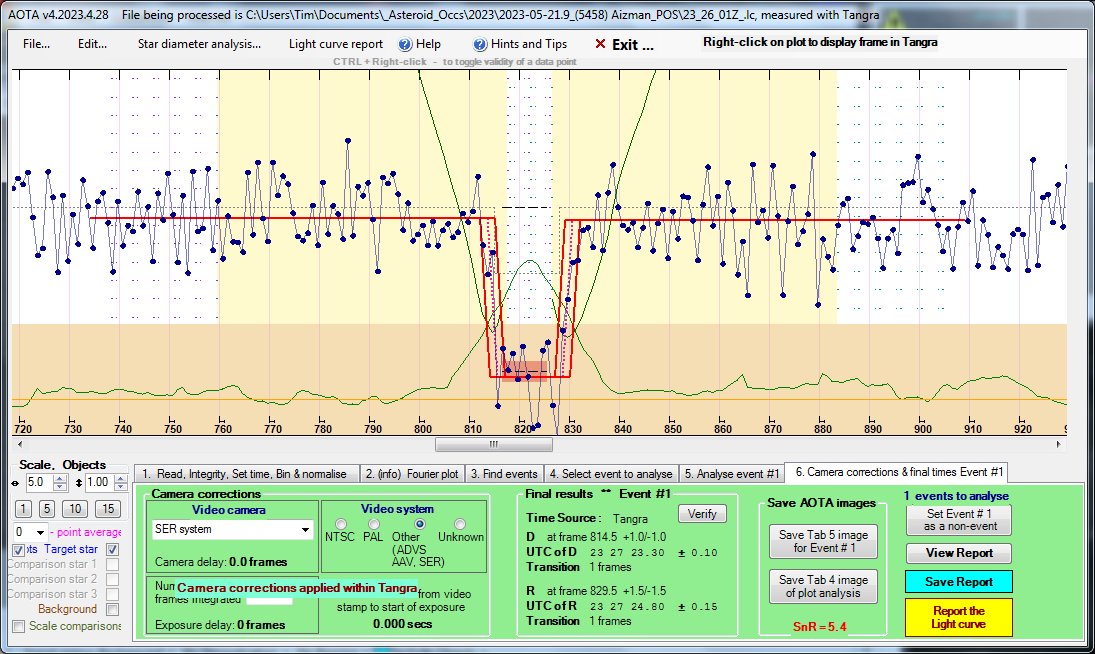Toggle the Target star checkbox
Screen dimensions: 1095x654
click(x=113, y=549)
